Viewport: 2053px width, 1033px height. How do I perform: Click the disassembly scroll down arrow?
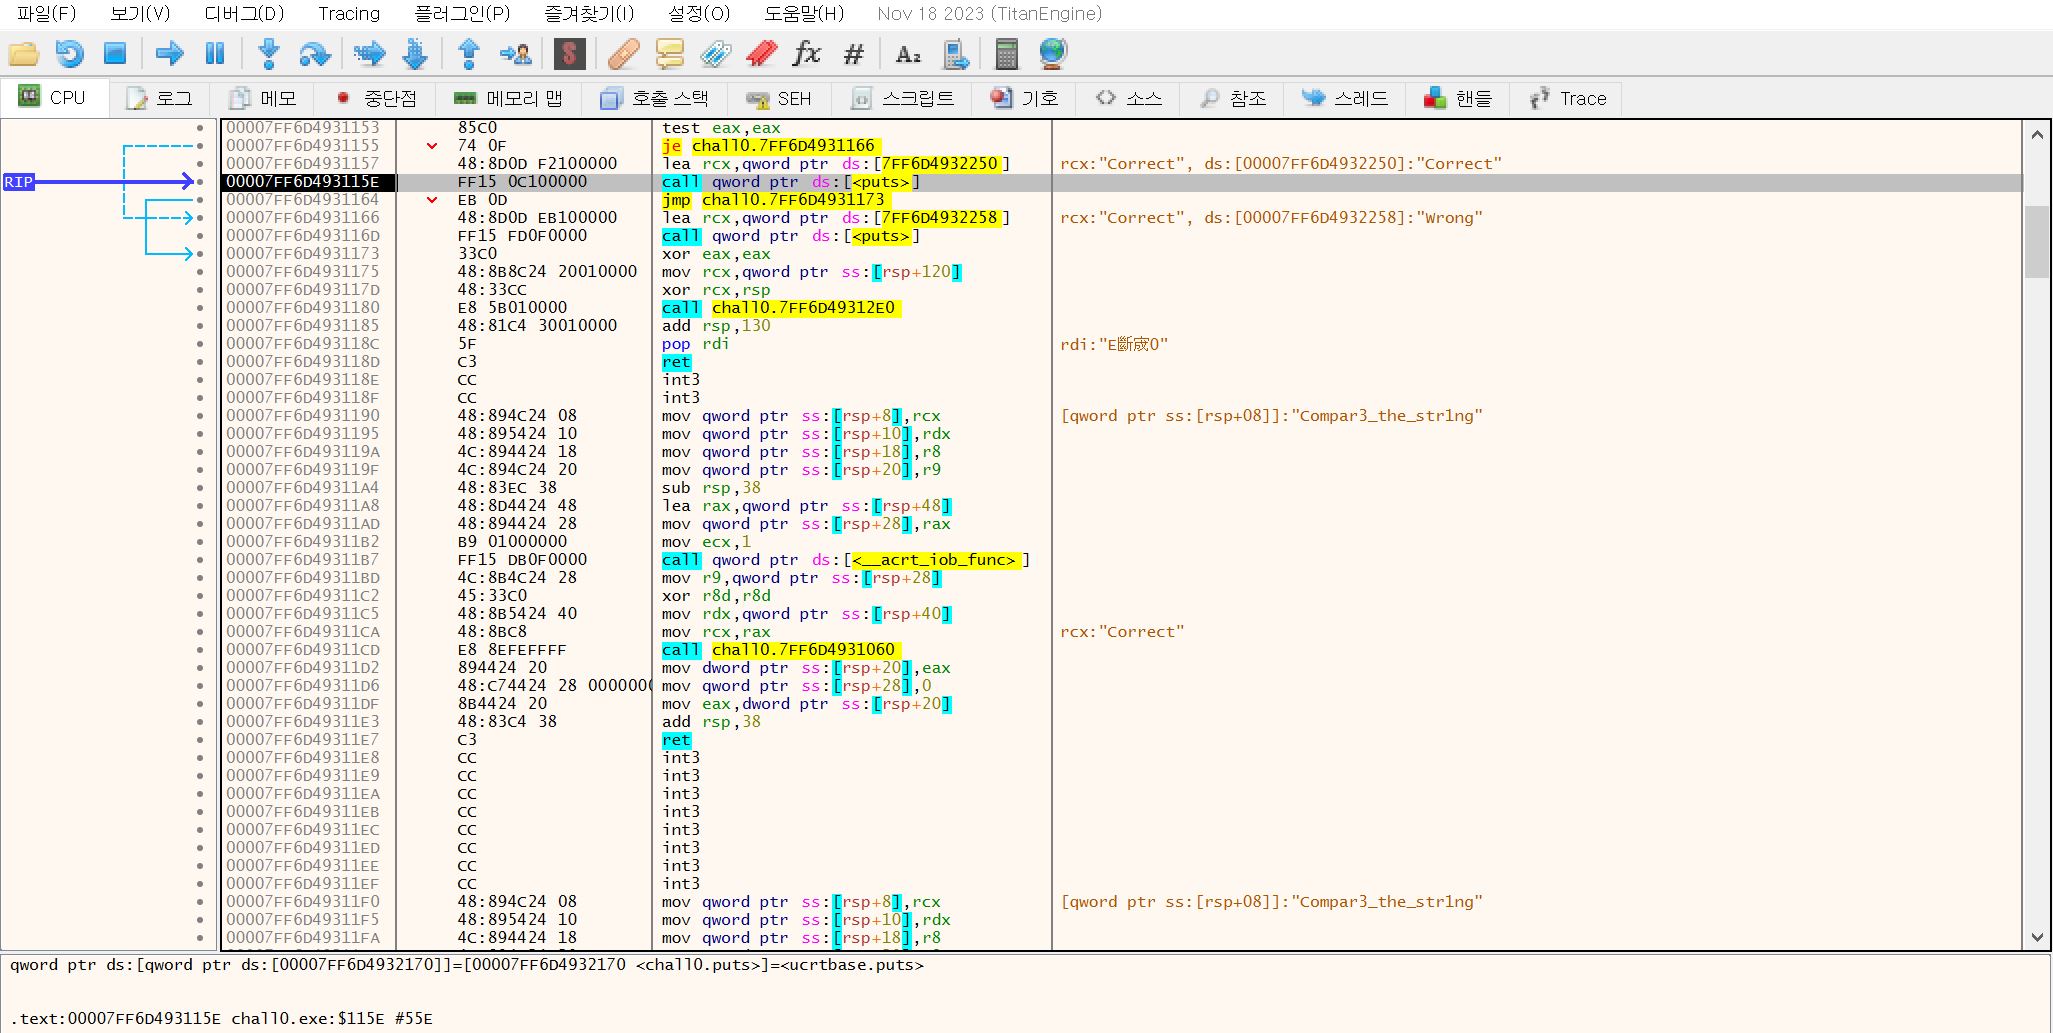pyautogui.click(x=2037, y=938)
